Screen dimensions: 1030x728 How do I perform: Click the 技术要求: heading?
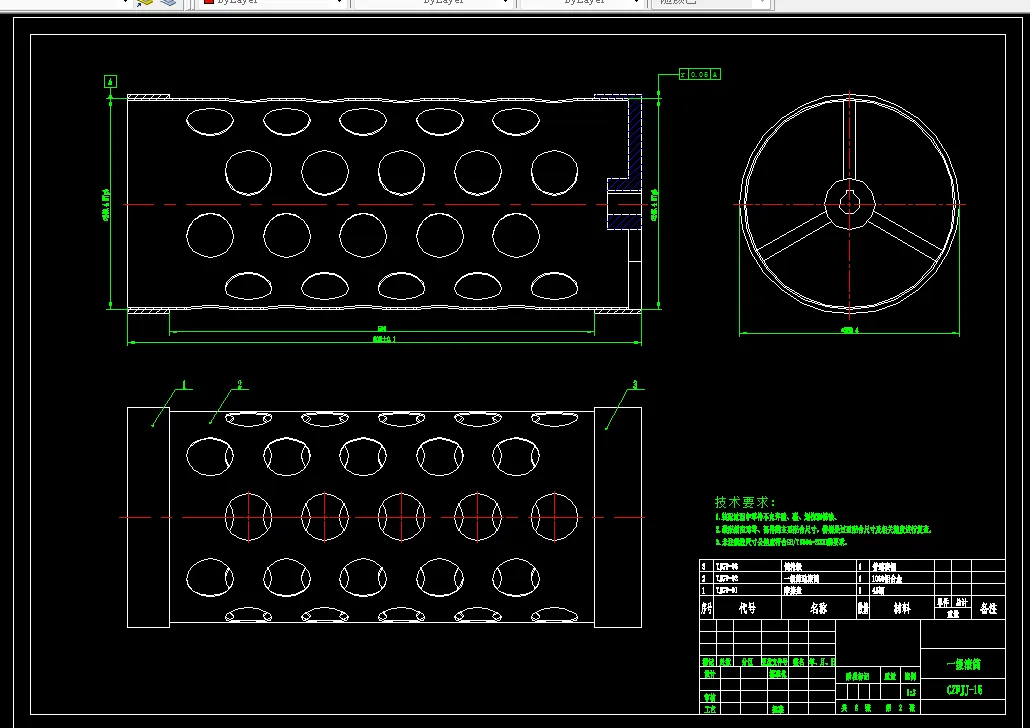pos(745,502)
